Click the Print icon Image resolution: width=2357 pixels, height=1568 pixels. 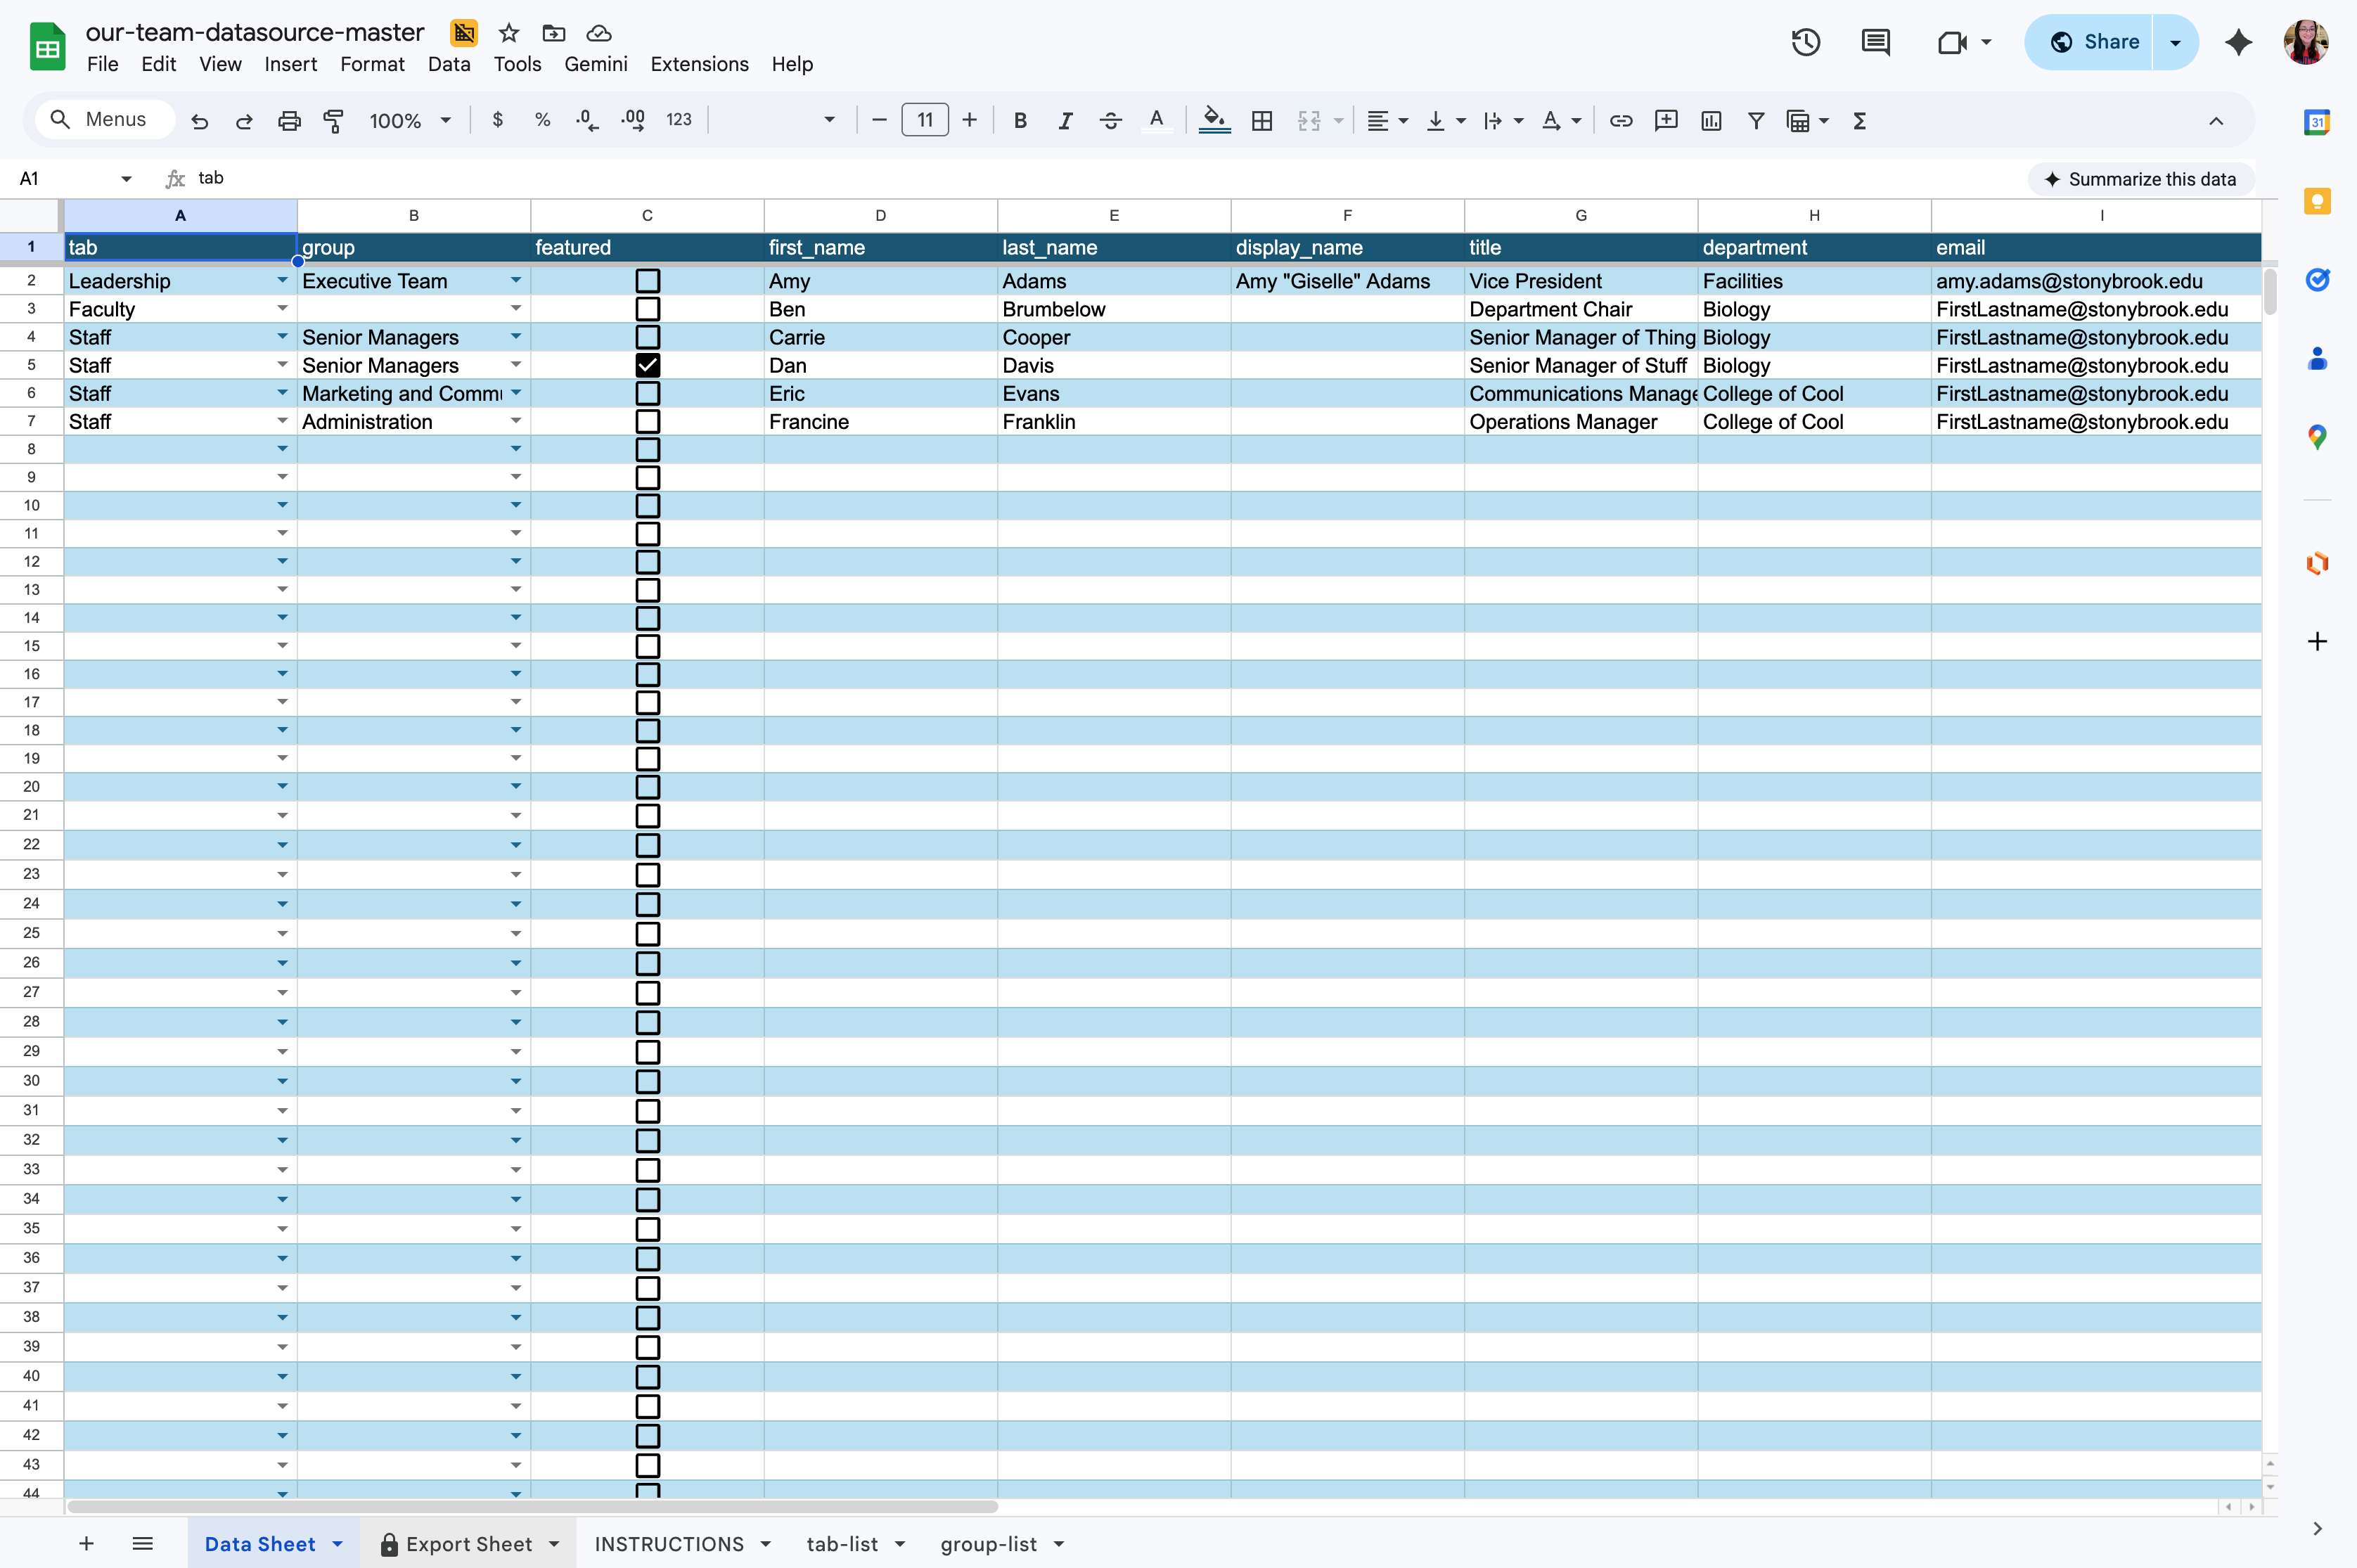click(x=289, y=121)
